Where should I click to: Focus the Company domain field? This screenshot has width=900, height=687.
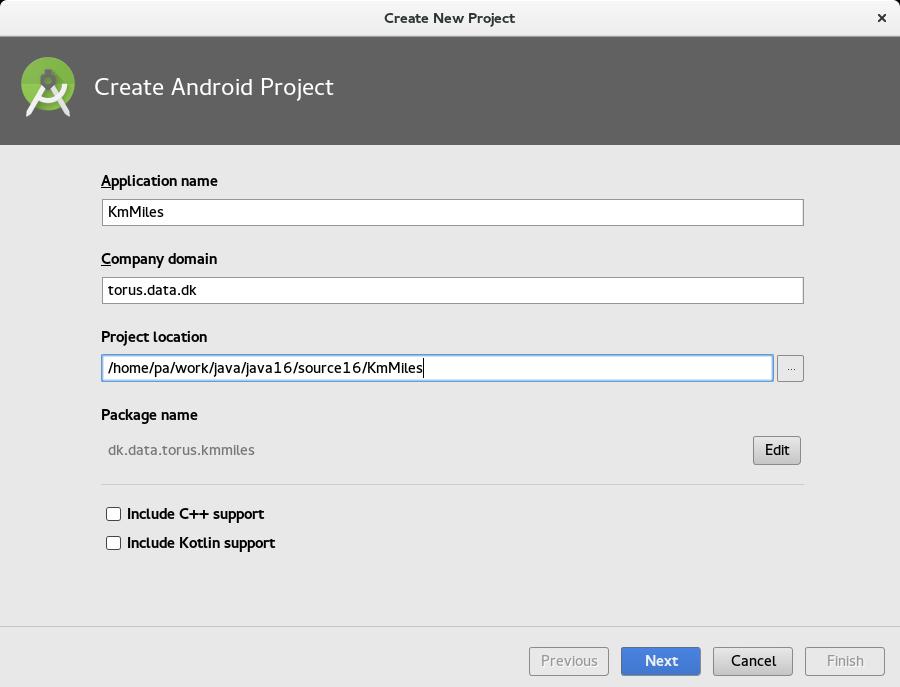pyautogui.click(x=452, y=290)
